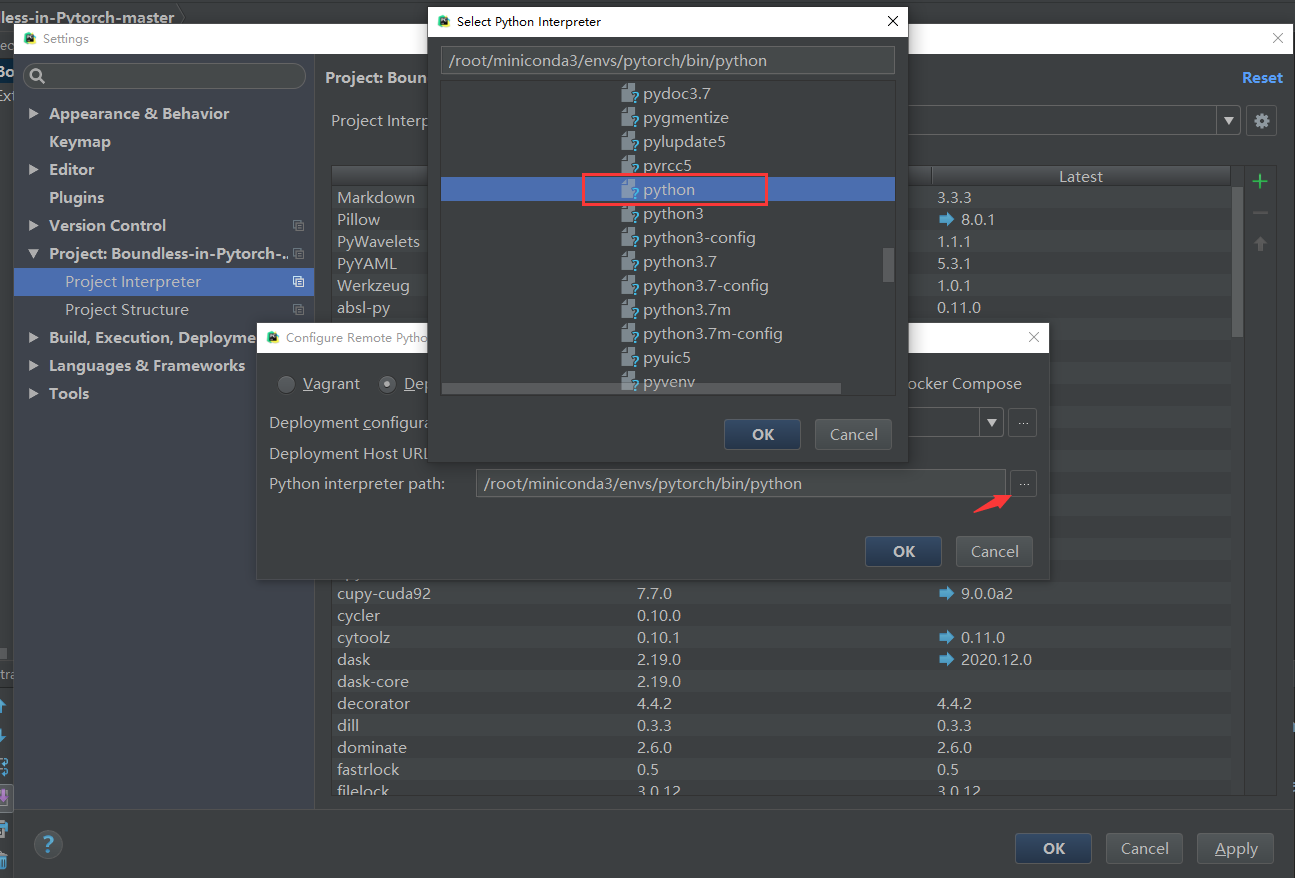Select the Deployment radio button
The width and height of the screenshot is (1295, 878).
(387, 384)
